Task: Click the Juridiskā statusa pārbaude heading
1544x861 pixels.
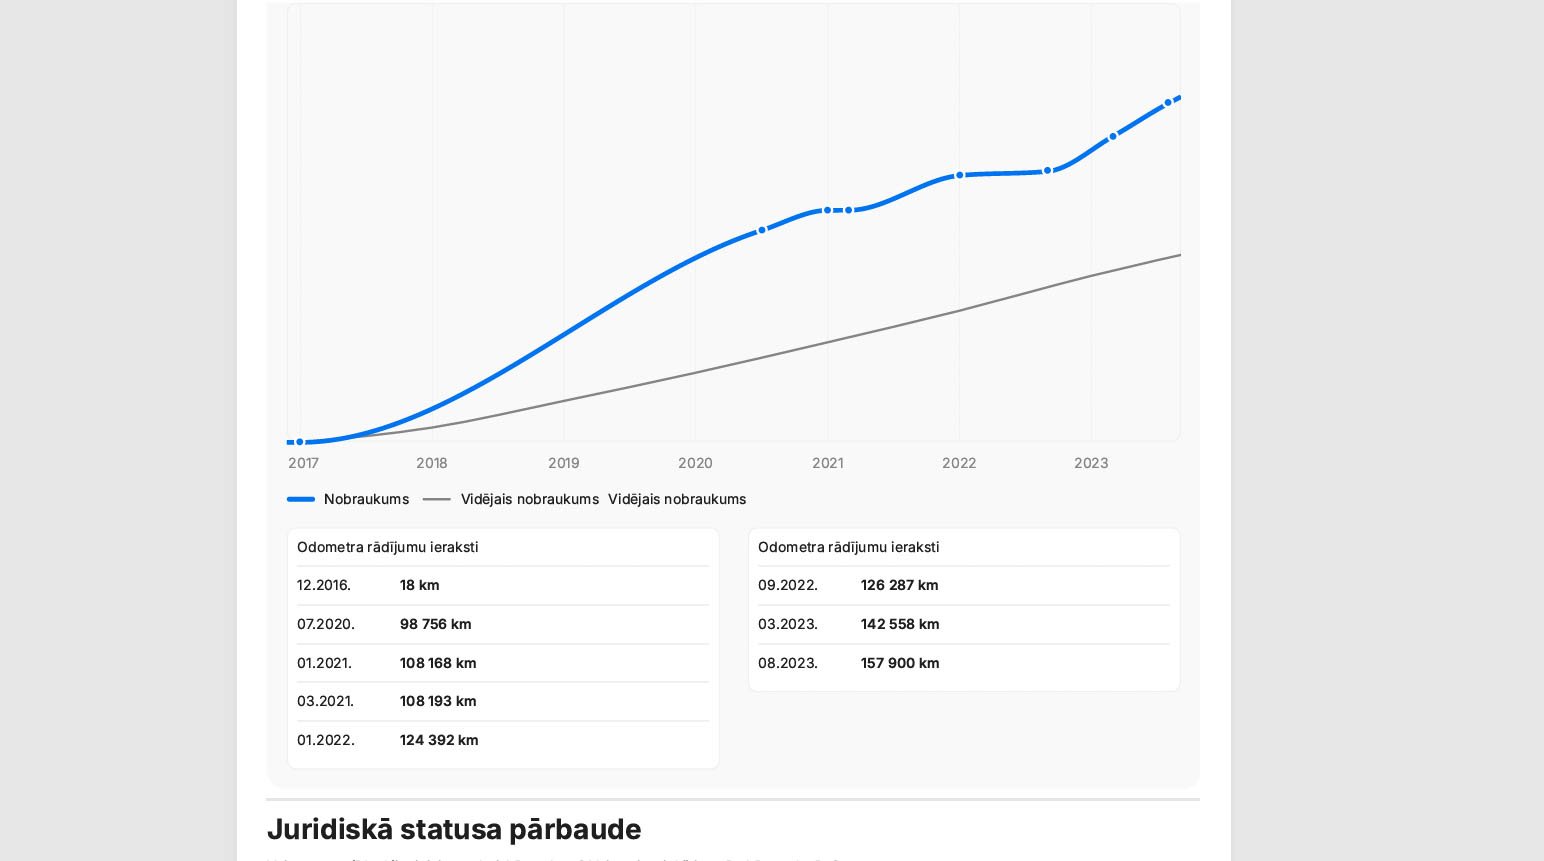Action: point(454,829)
